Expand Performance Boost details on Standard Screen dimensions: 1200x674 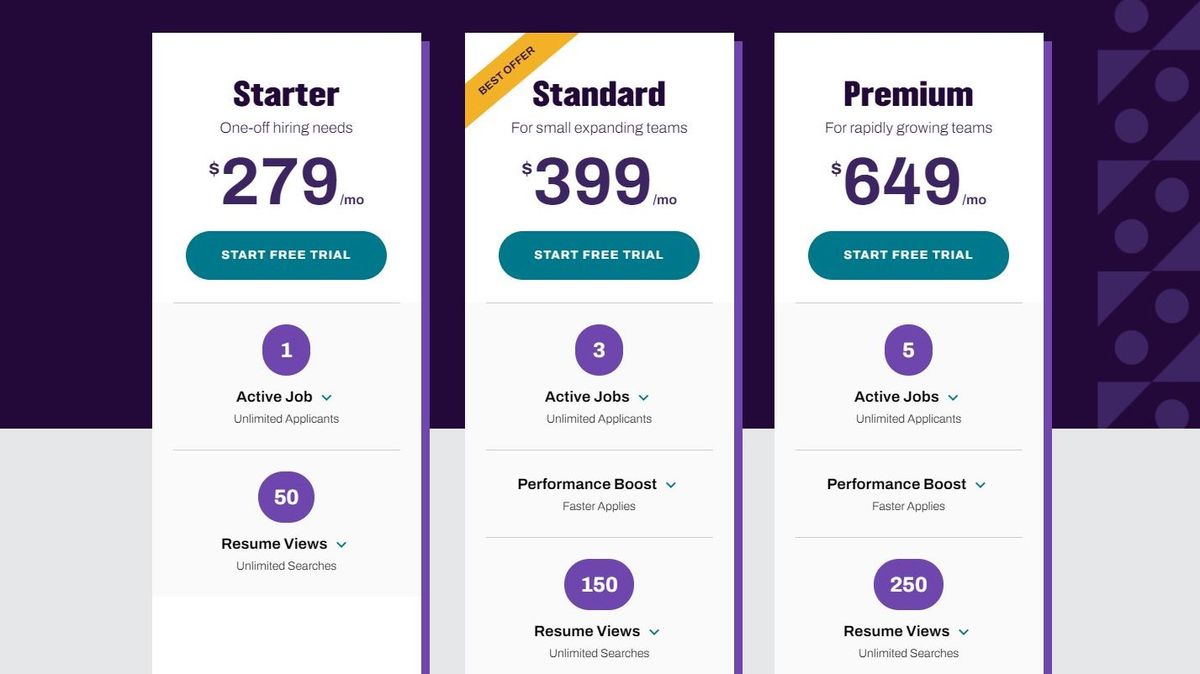point(670,484)
